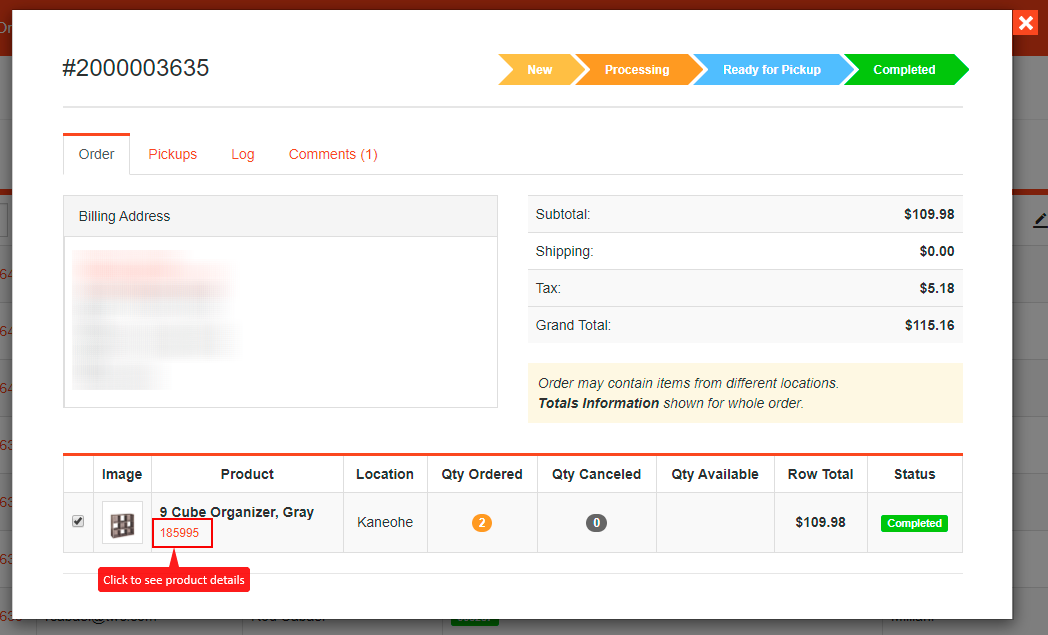Click the product name 9 Cube Organizer, Gray

237,512
